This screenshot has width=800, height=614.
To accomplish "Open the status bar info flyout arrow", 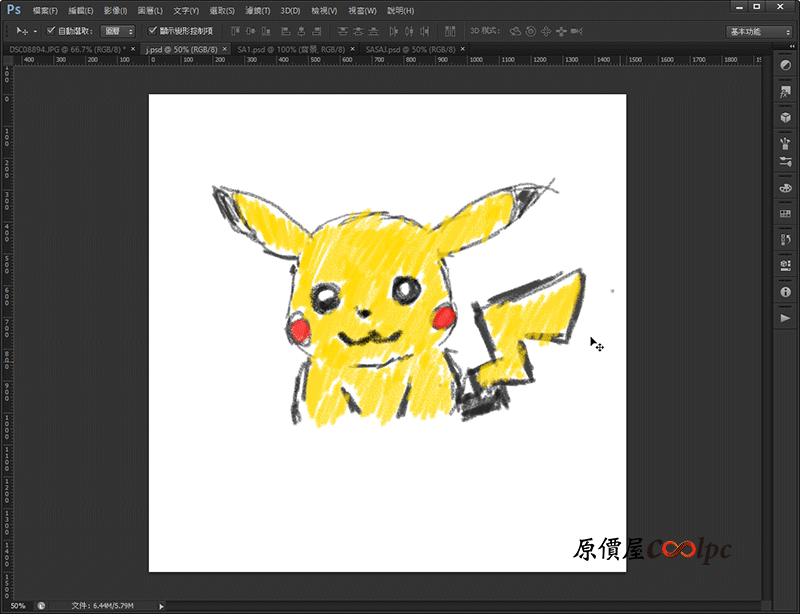I will (x=161, y=606).
